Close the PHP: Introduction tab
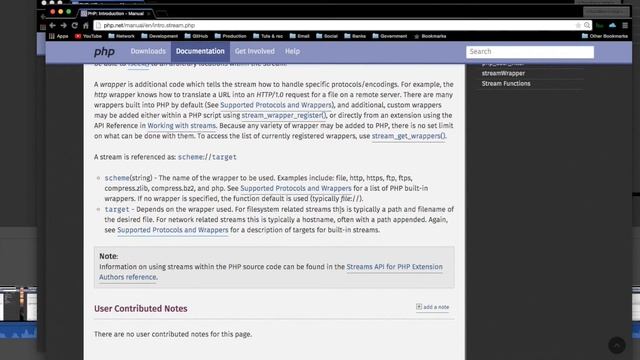 click(x=149, y=13)
